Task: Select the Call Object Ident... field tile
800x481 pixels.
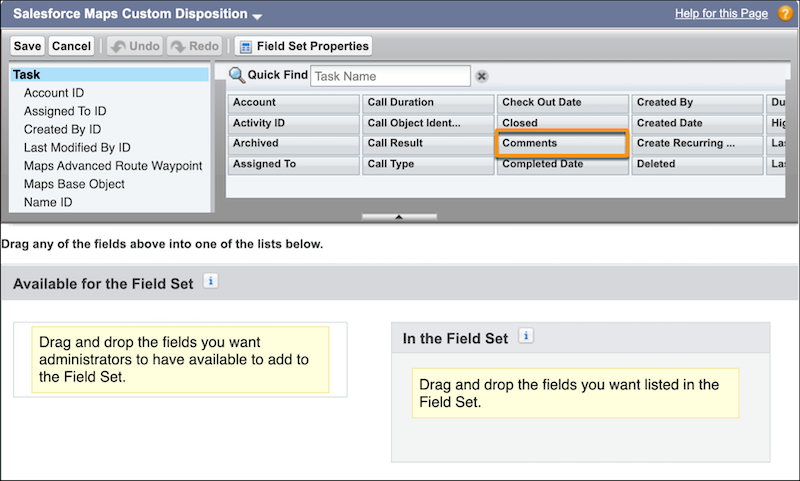Action: pyautogui.click(x=428, y=124)
